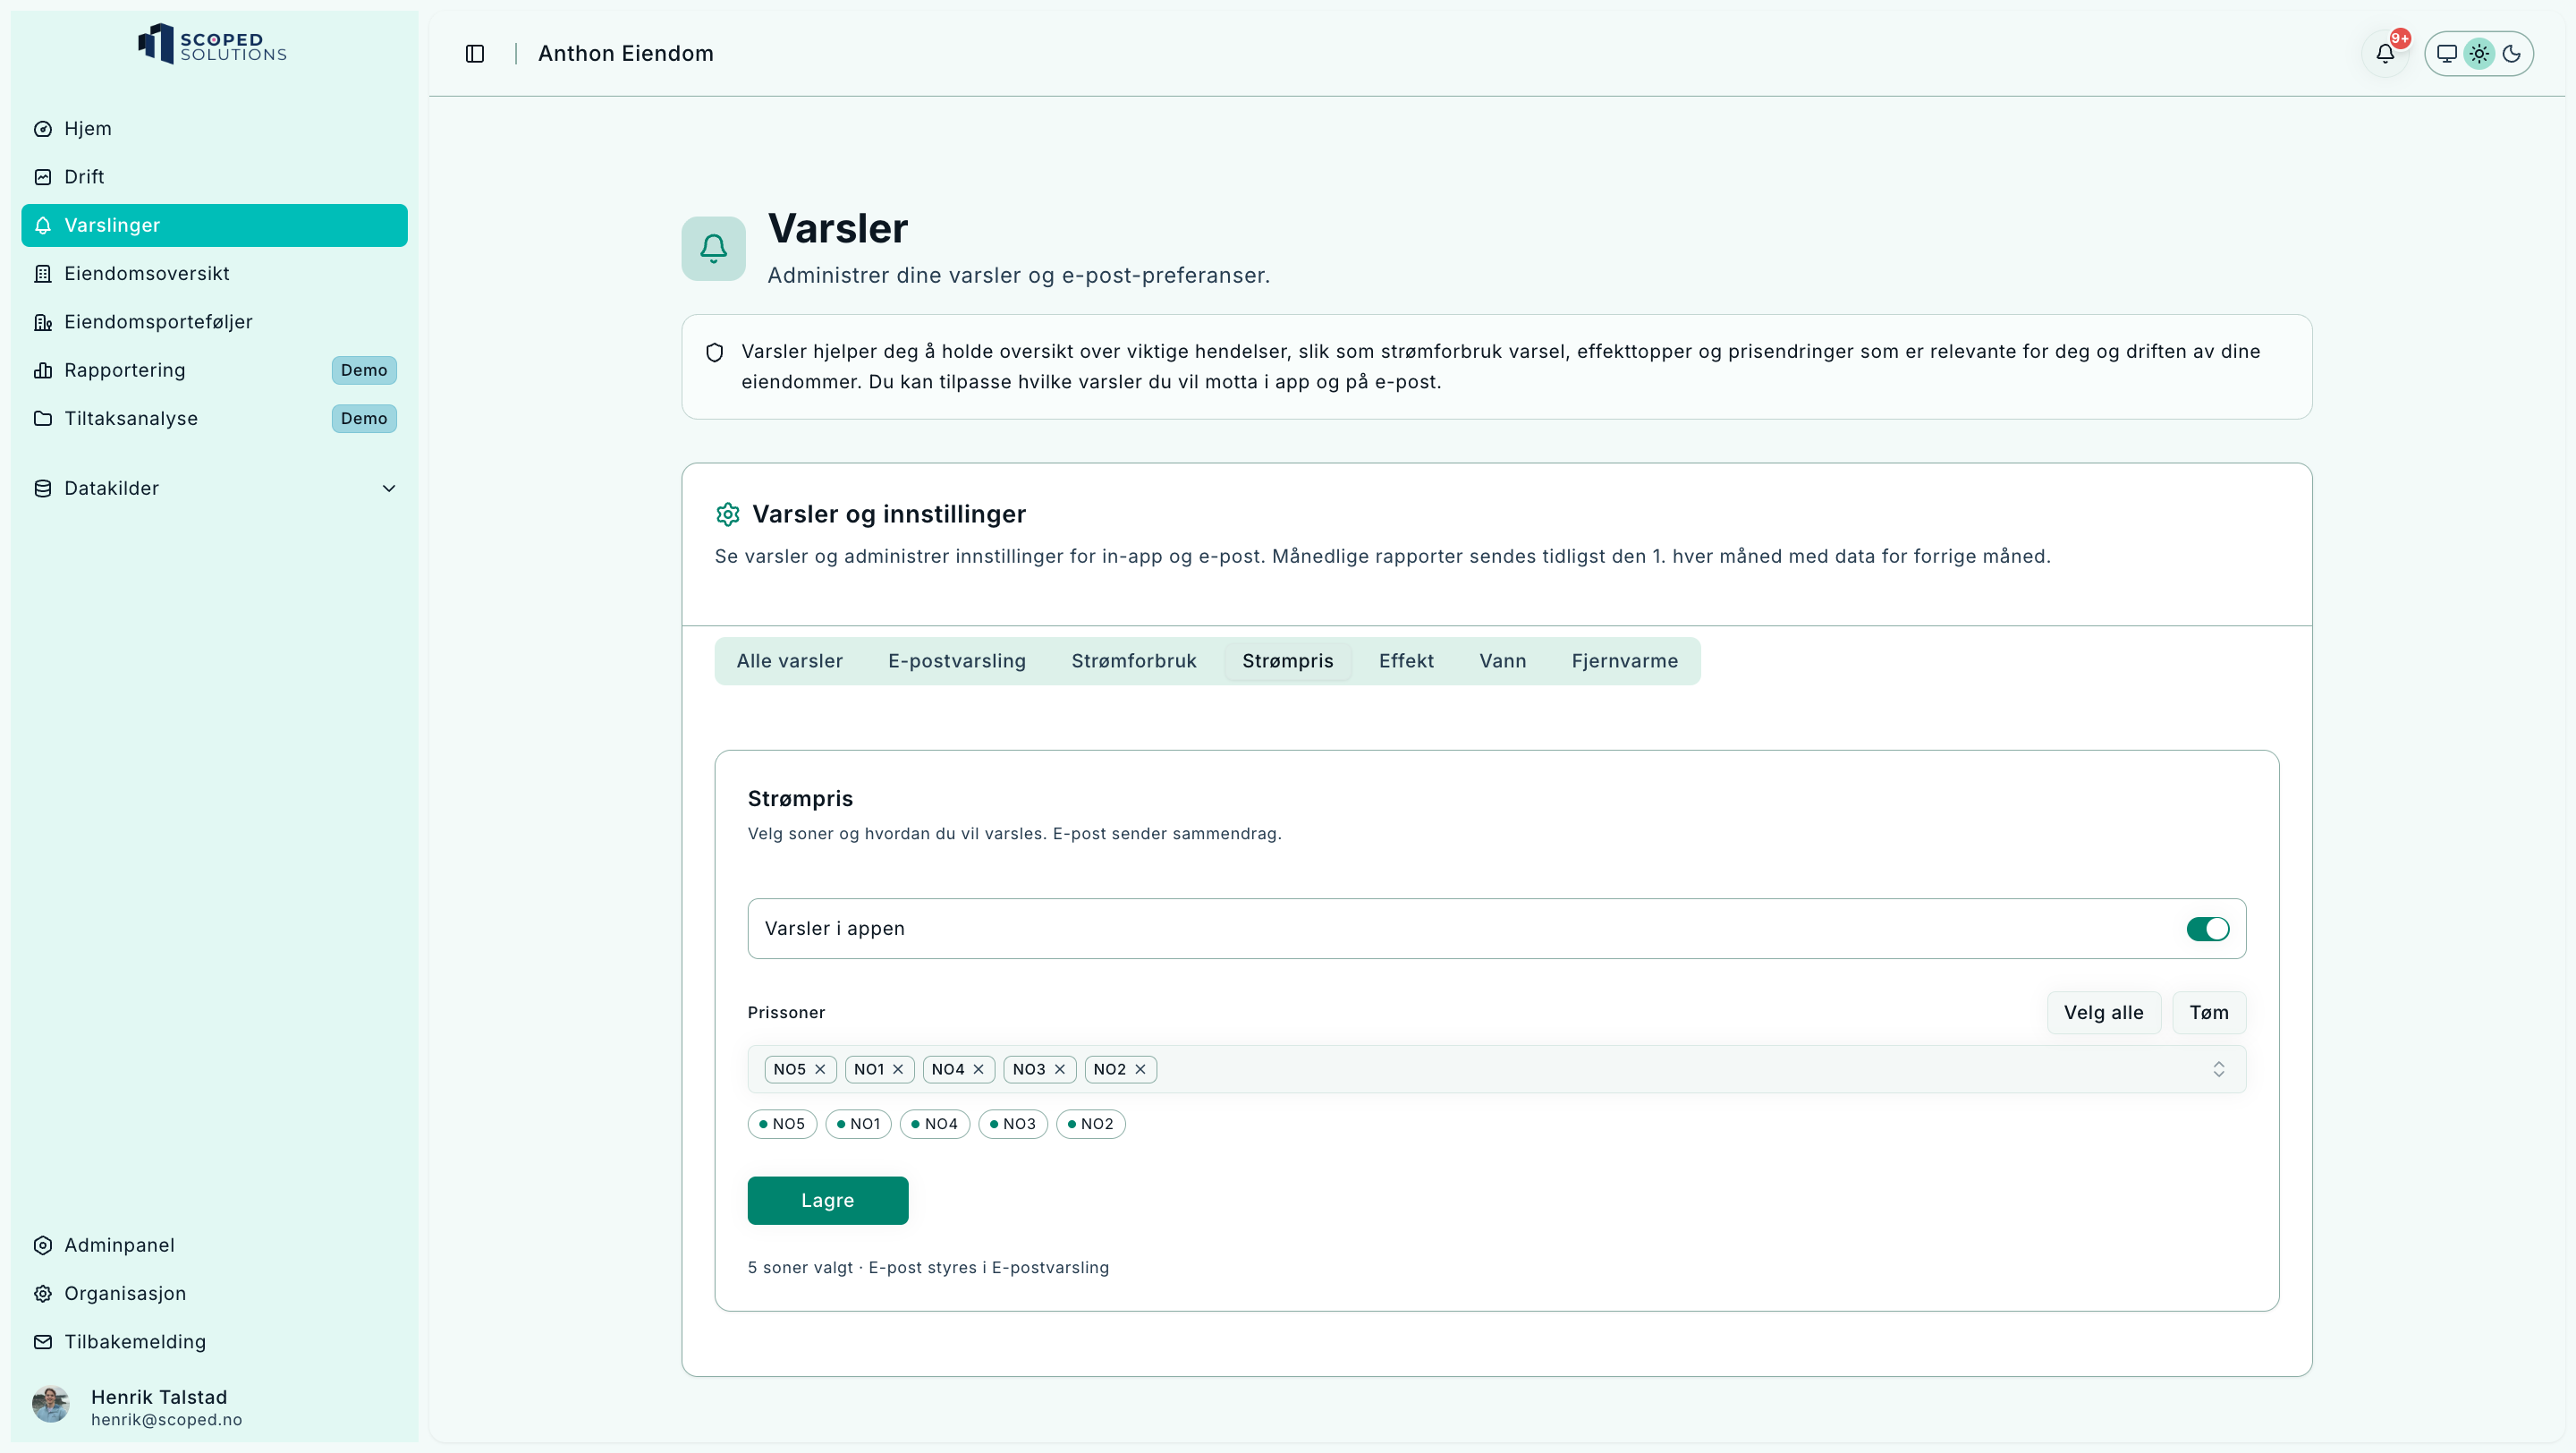Image resolution: width=2576 pixels, height=1453 pixels.
Task: Switch to the Effekt tab
Action: [x=1406, y=661]
